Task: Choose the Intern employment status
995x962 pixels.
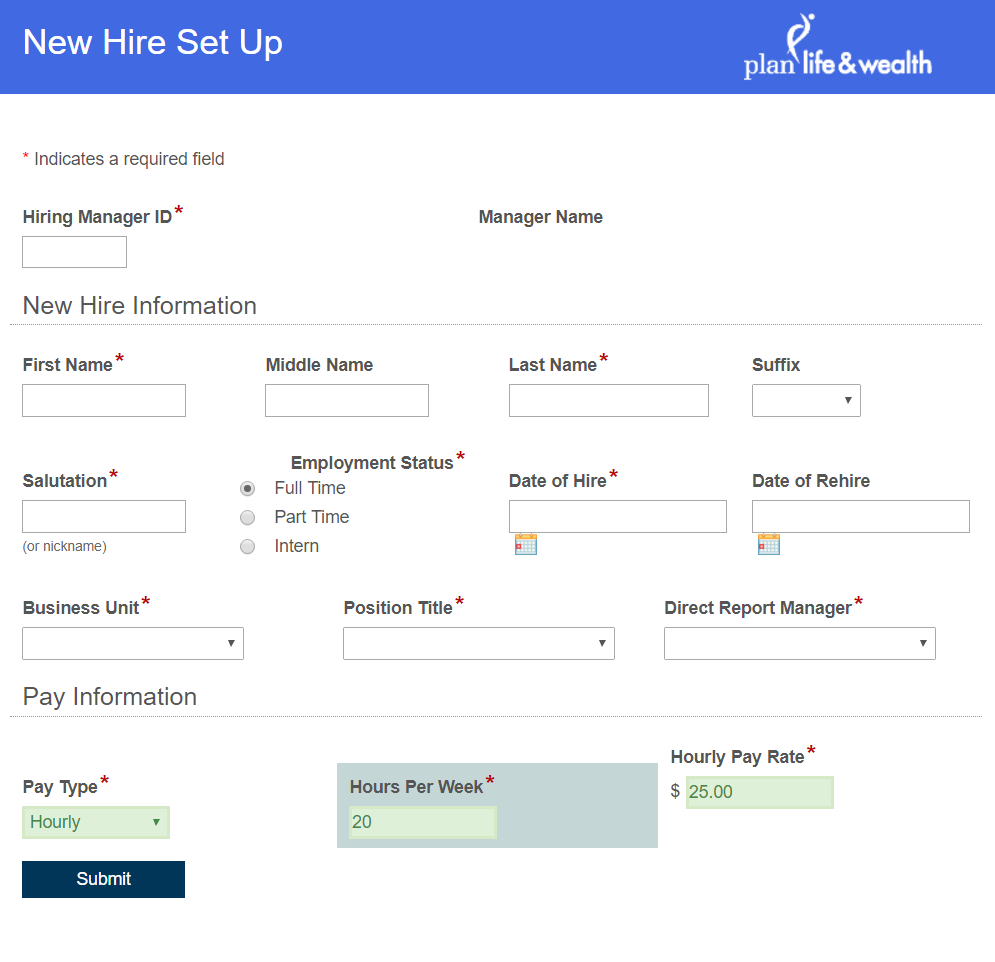Action: pyautogui.click(x=248, y=547)
